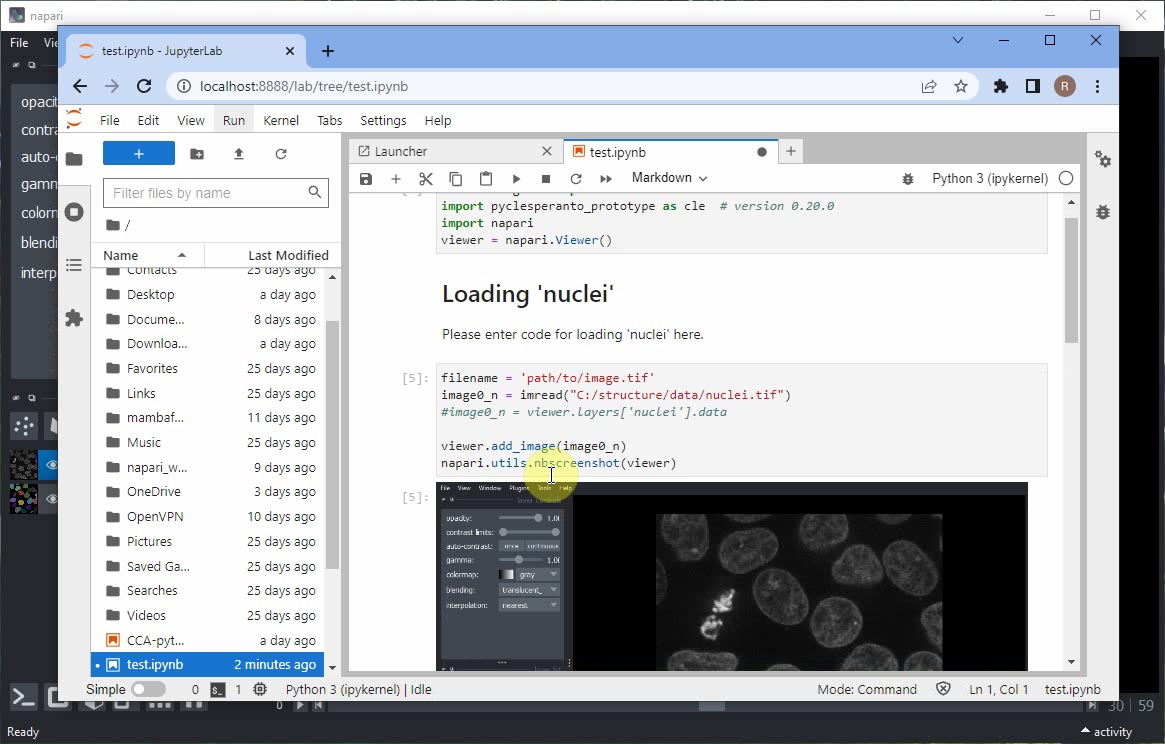The width and height of the screenshot is (1165, 744).
Task: Refresh the file browser list
Action: (281, 154)
